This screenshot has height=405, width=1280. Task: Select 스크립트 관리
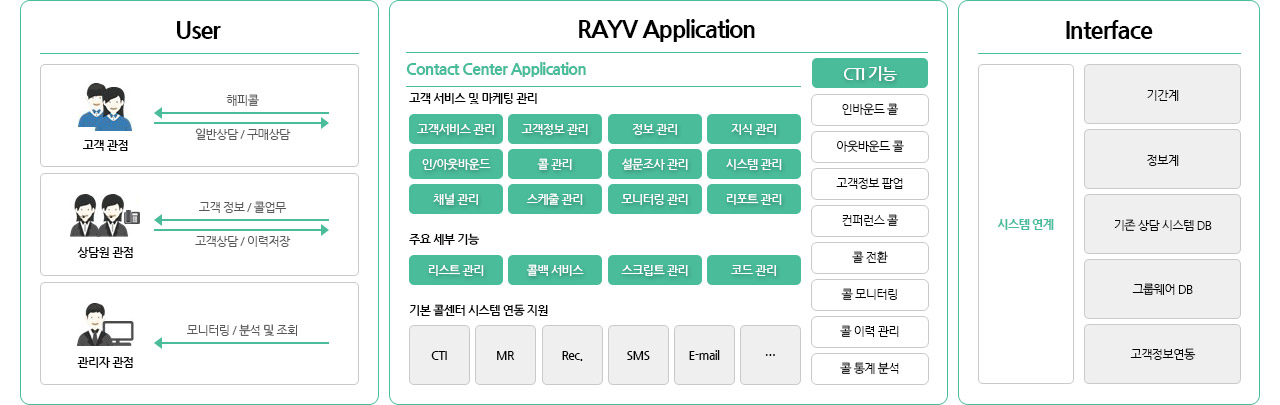click(654, 270)
